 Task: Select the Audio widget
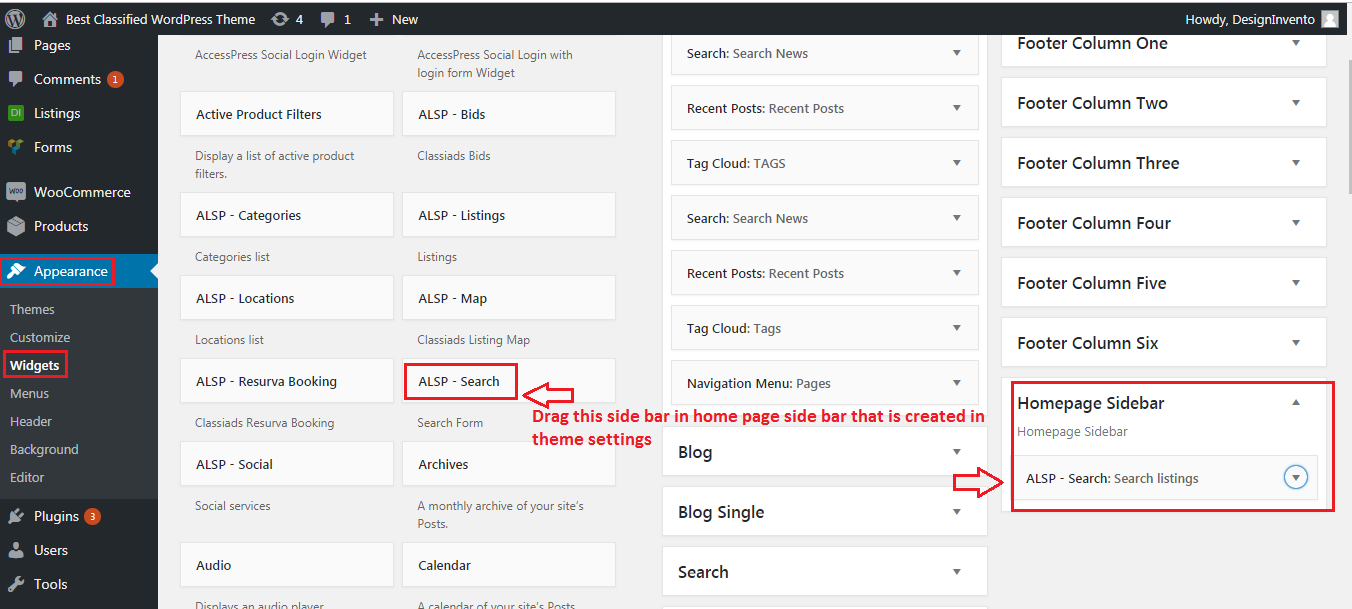(287, 566)
